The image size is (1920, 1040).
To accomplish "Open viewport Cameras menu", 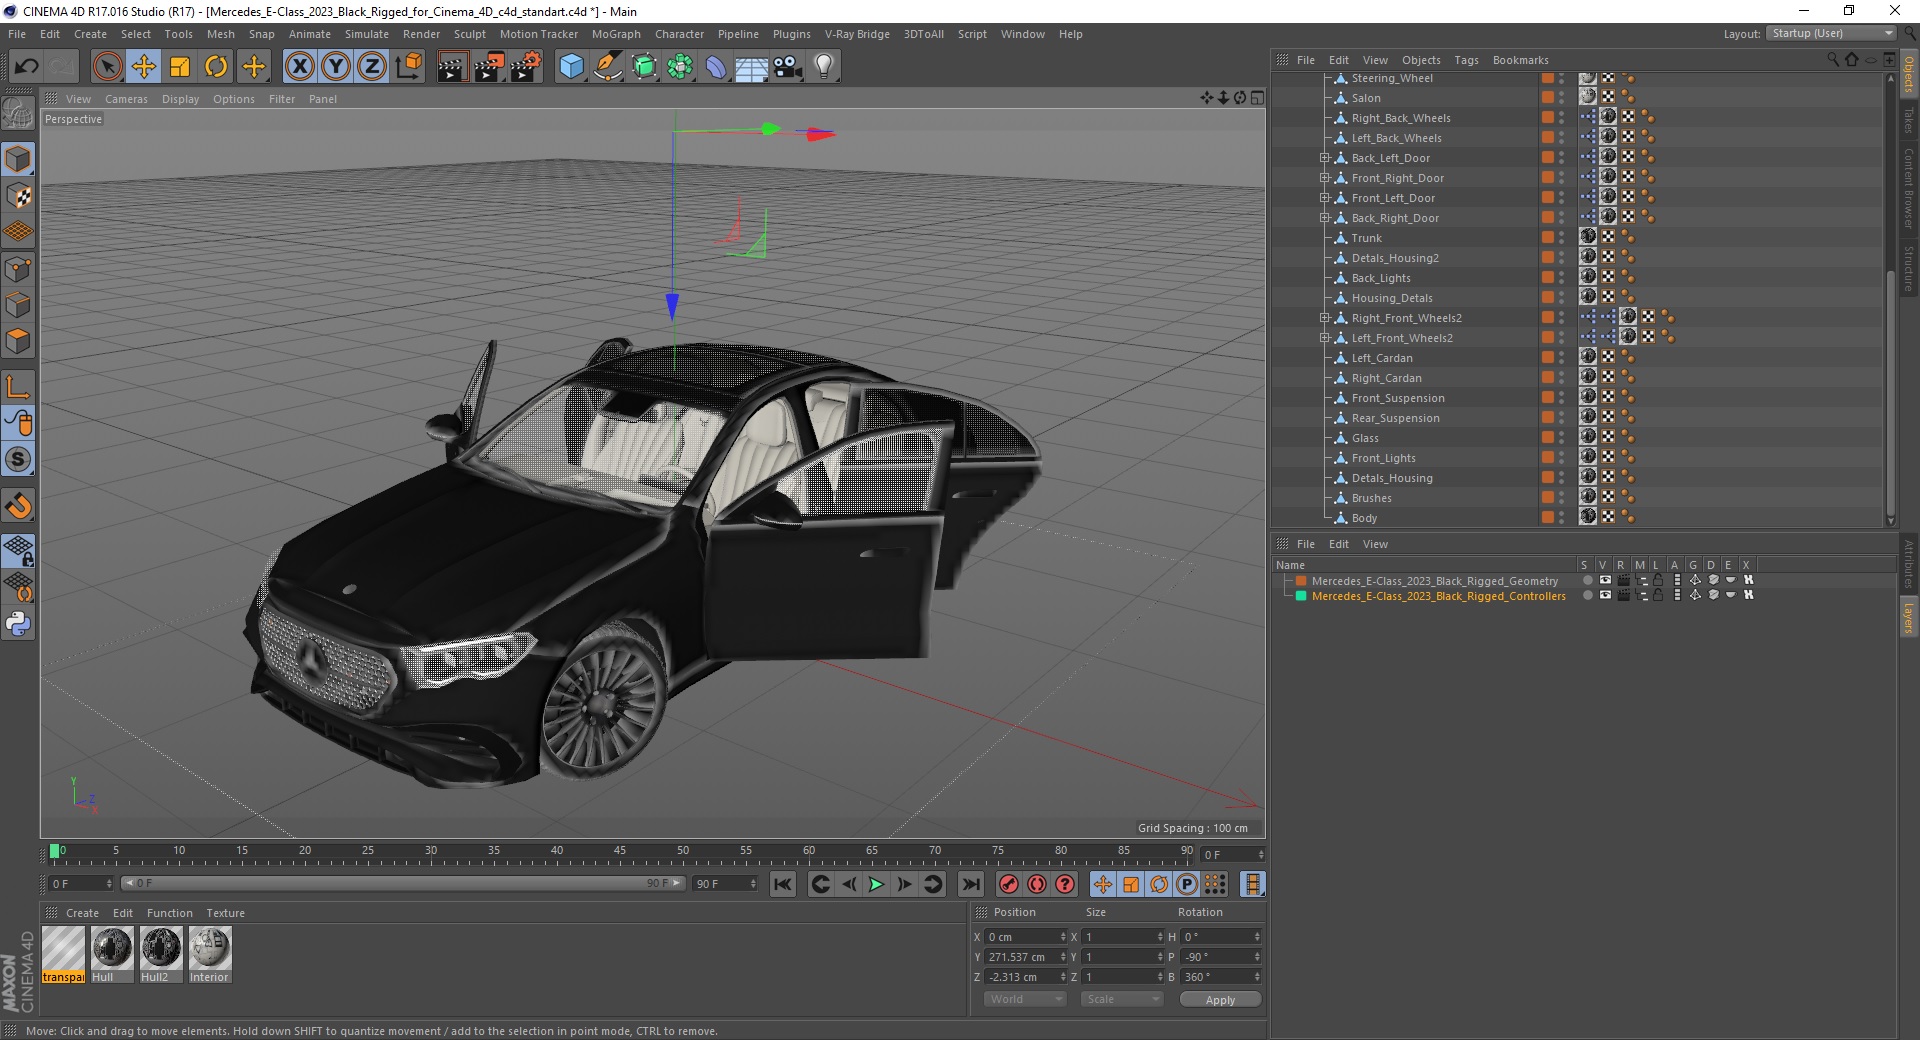I will click(126, 99).
